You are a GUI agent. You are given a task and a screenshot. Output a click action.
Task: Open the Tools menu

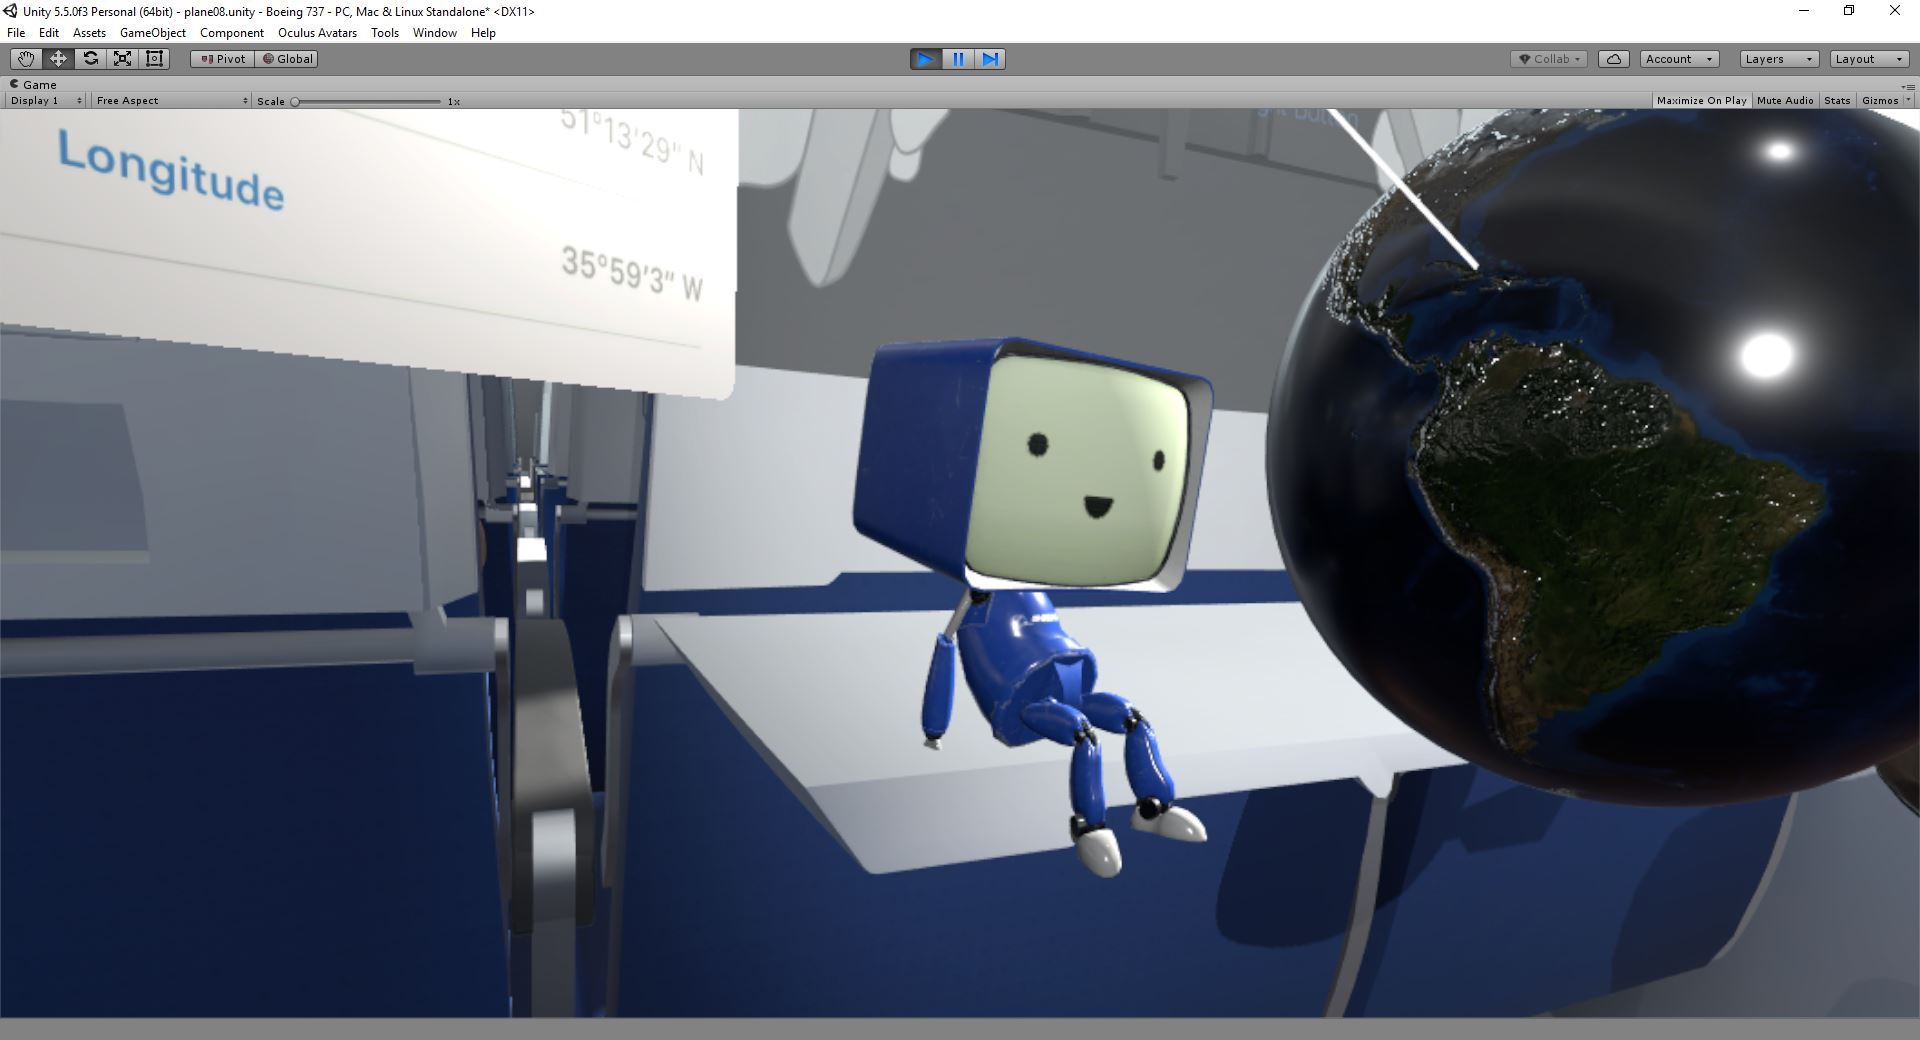tap(385, 33)
